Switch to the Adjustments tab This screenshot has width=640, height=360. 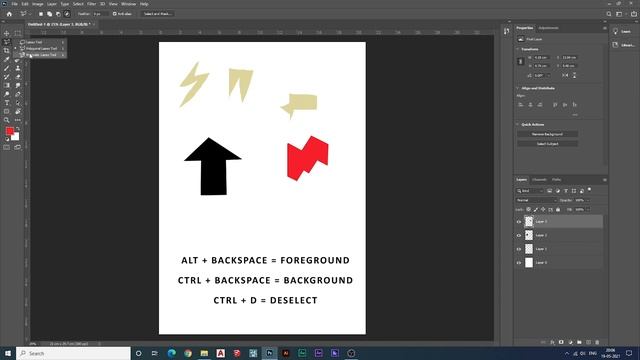click(x=548, y=28)
